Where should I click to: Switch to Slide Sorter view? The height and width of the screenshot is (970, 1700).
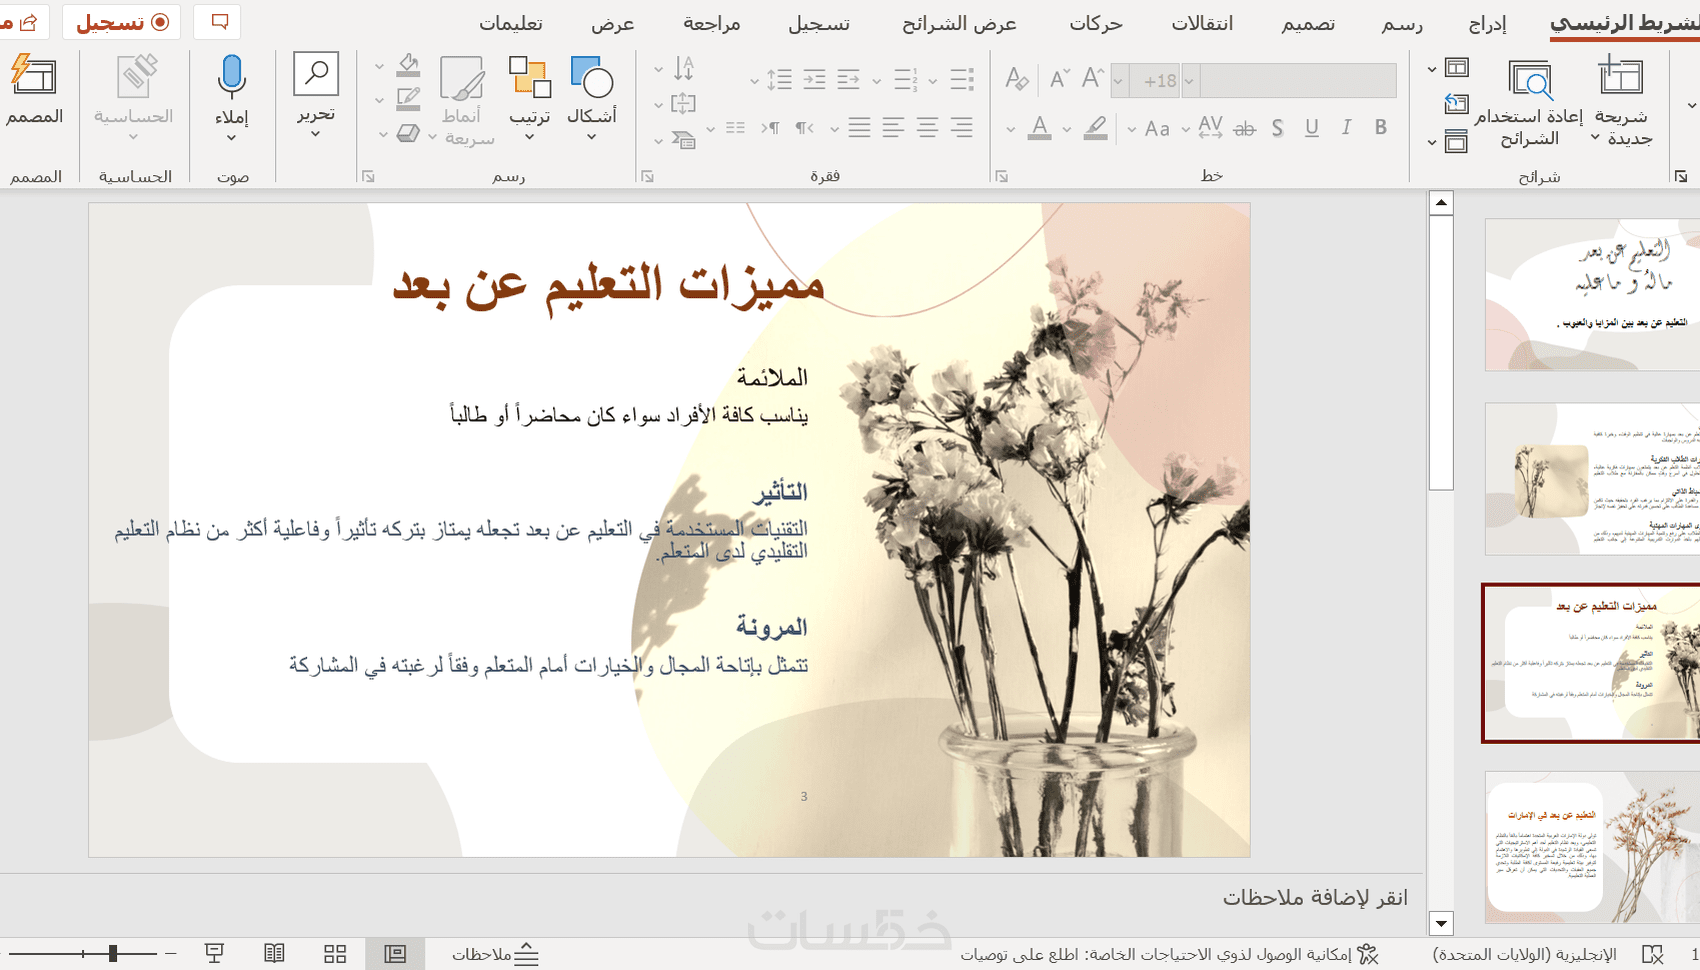335,954
